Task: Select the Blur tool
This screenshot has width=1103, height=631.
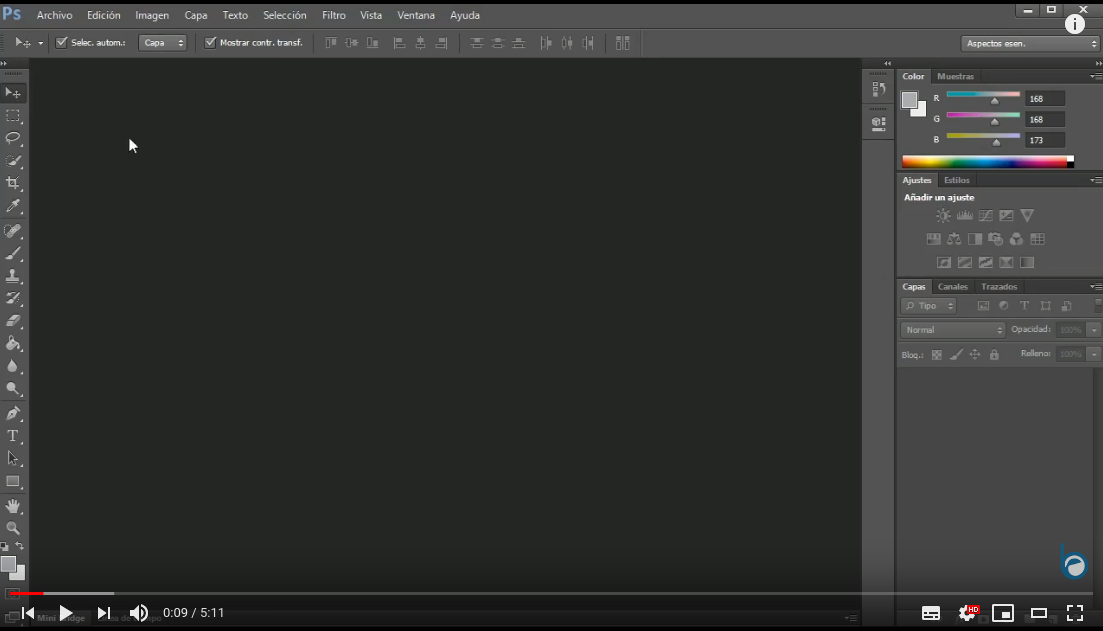Action: (x=13, y=366)
